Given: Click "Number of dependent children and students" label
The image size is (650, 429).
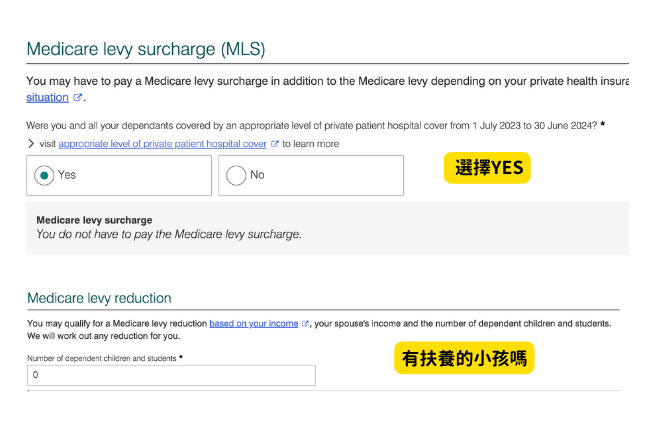Looking at the screenshot, I should coord(101,357).
